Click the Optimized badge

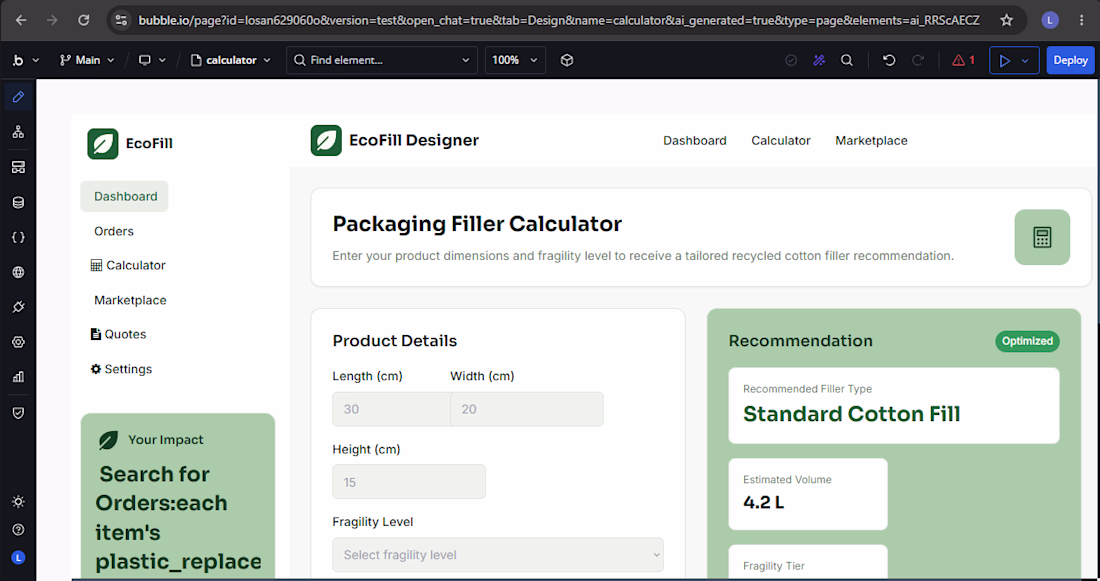pos(1027,341)
